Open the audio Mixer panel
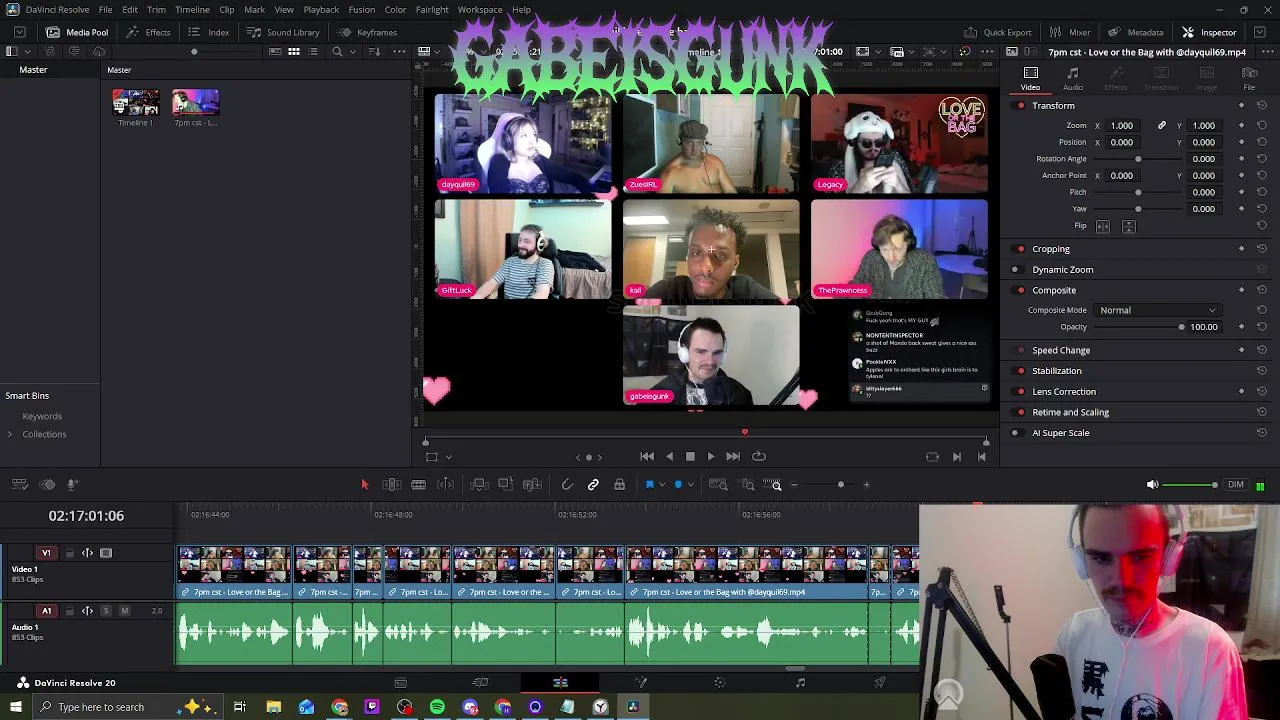The width and height of the screenshot is (1280, 720). pos(1070,32)
